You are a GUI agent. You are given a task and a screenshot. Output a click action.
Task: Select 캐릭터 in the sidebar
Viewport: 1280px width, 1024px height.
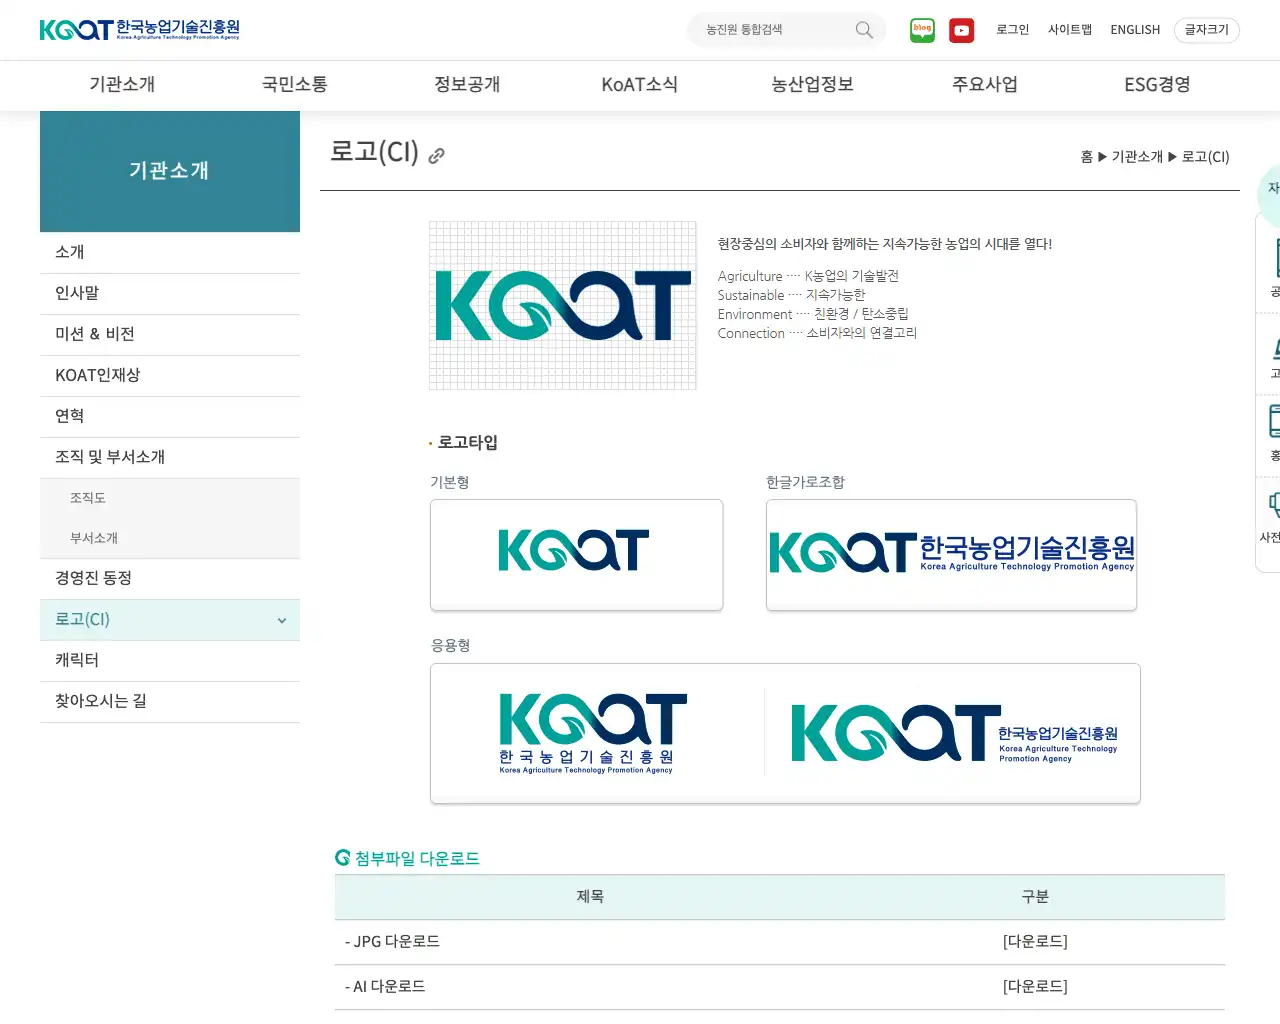(170, 660)
